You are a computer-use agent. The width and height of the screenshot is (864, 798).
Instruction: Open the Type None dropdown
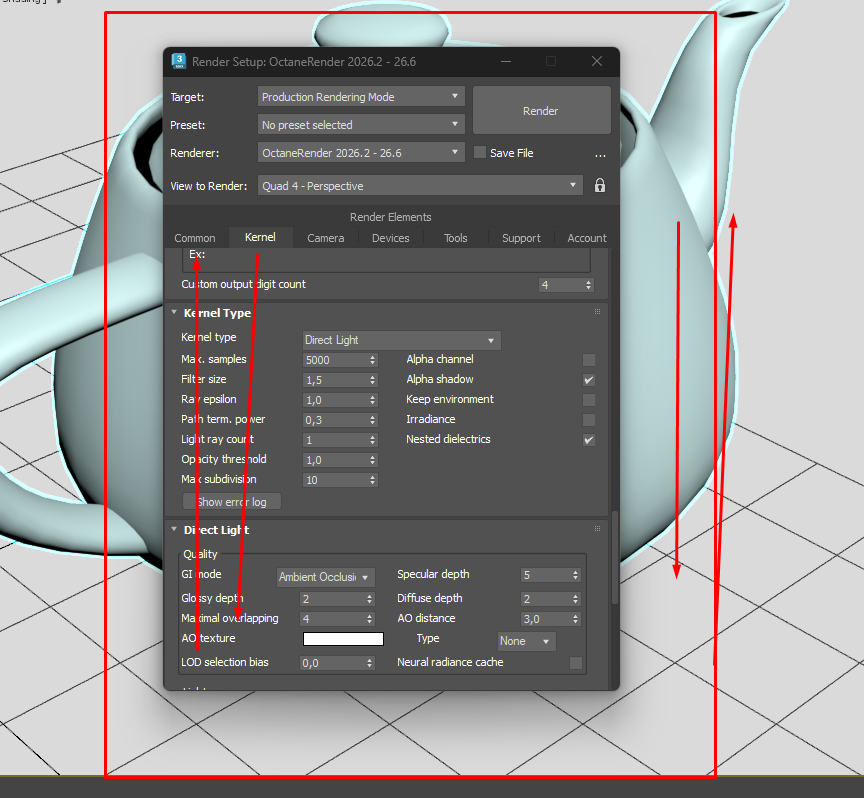pos(526,641)
